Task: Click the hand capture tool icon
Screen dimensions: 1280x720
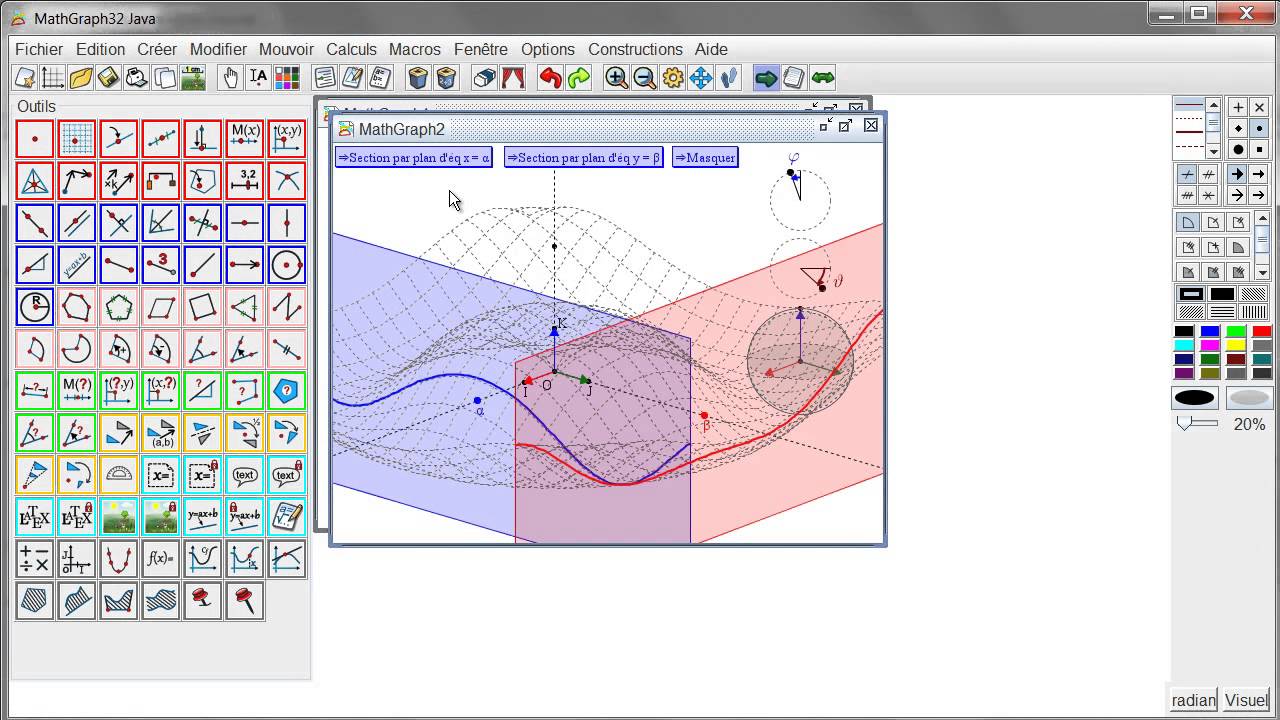Action: 230,78
